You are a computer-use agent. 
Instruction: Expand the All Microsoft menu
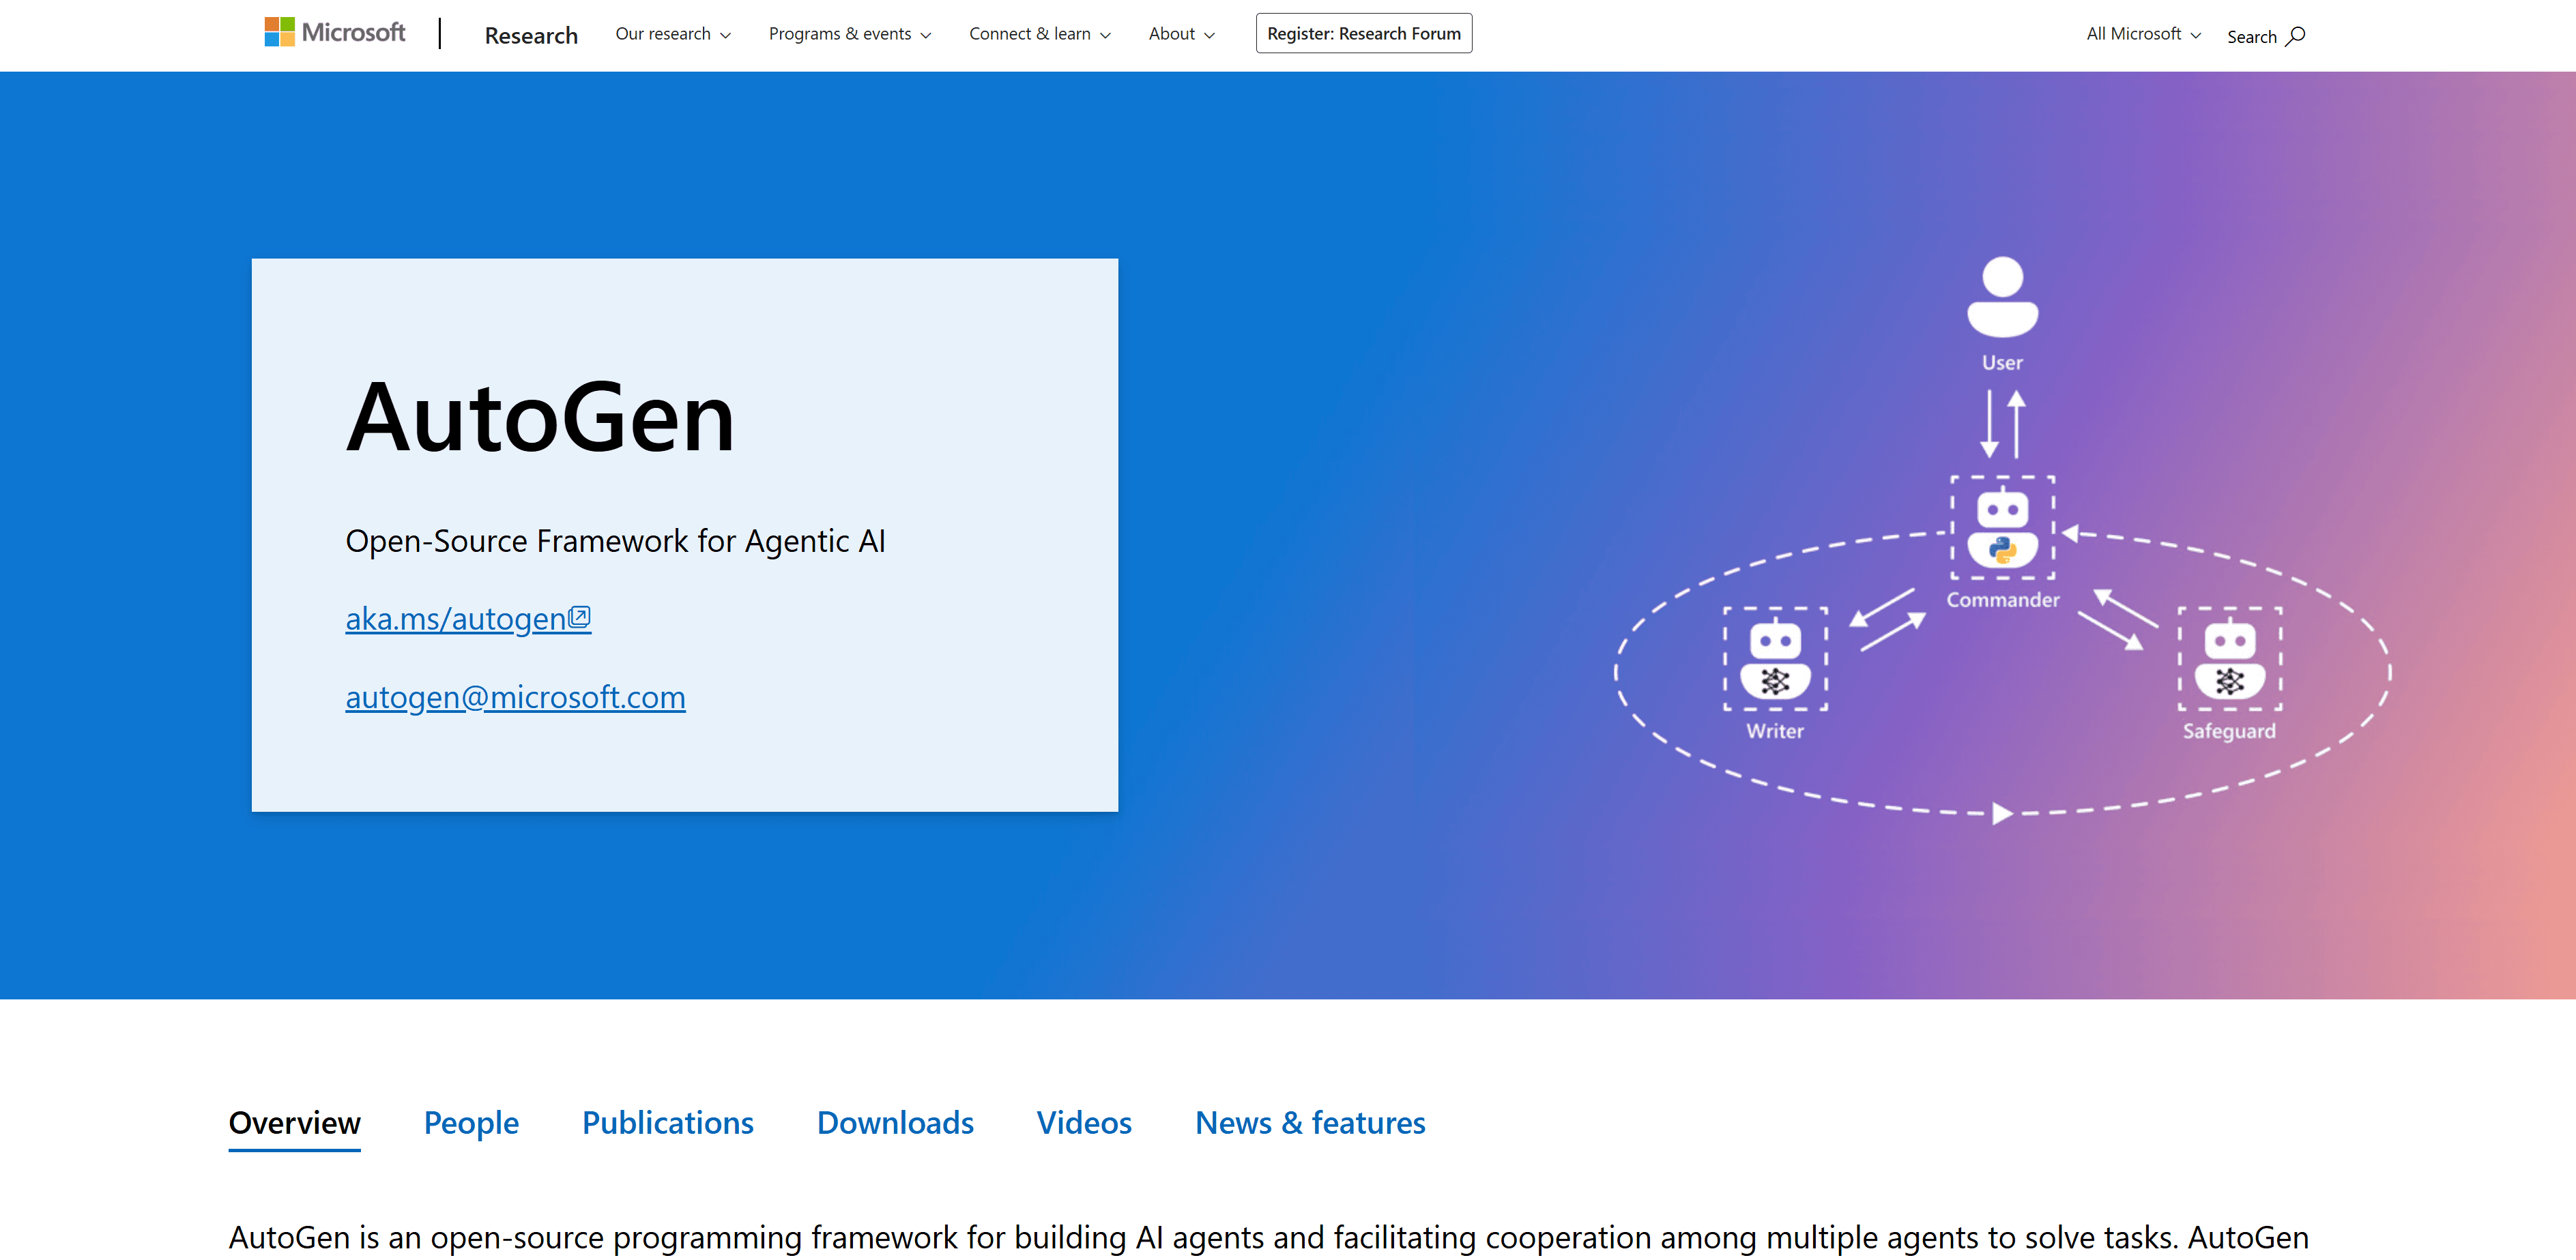tap(2143, 34)
